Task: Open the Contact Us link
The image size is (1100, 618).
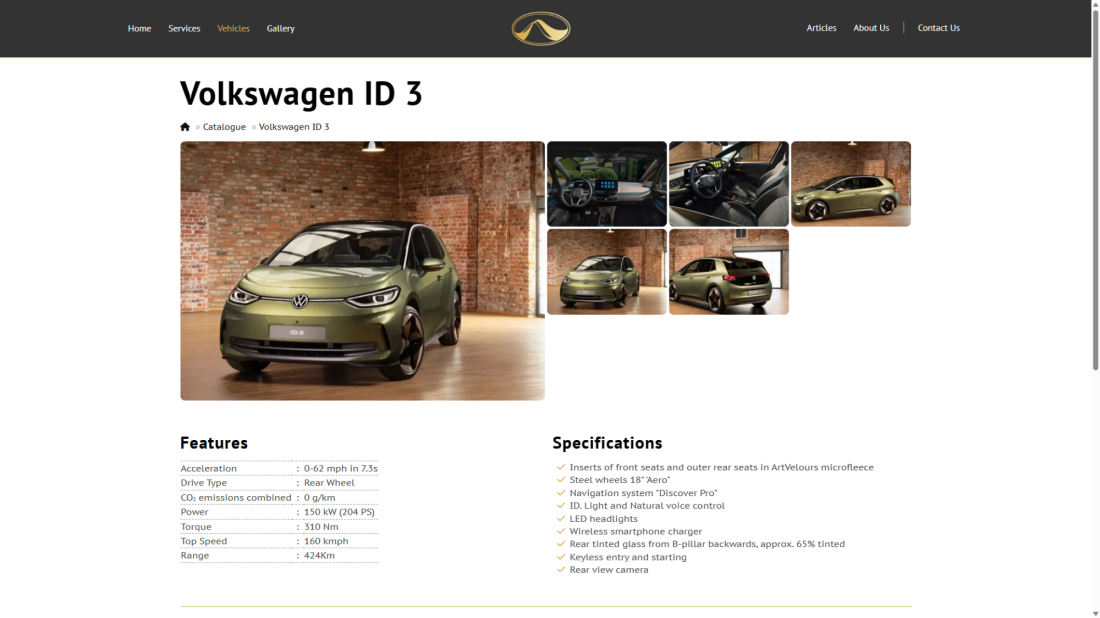Action: [938, 28]
